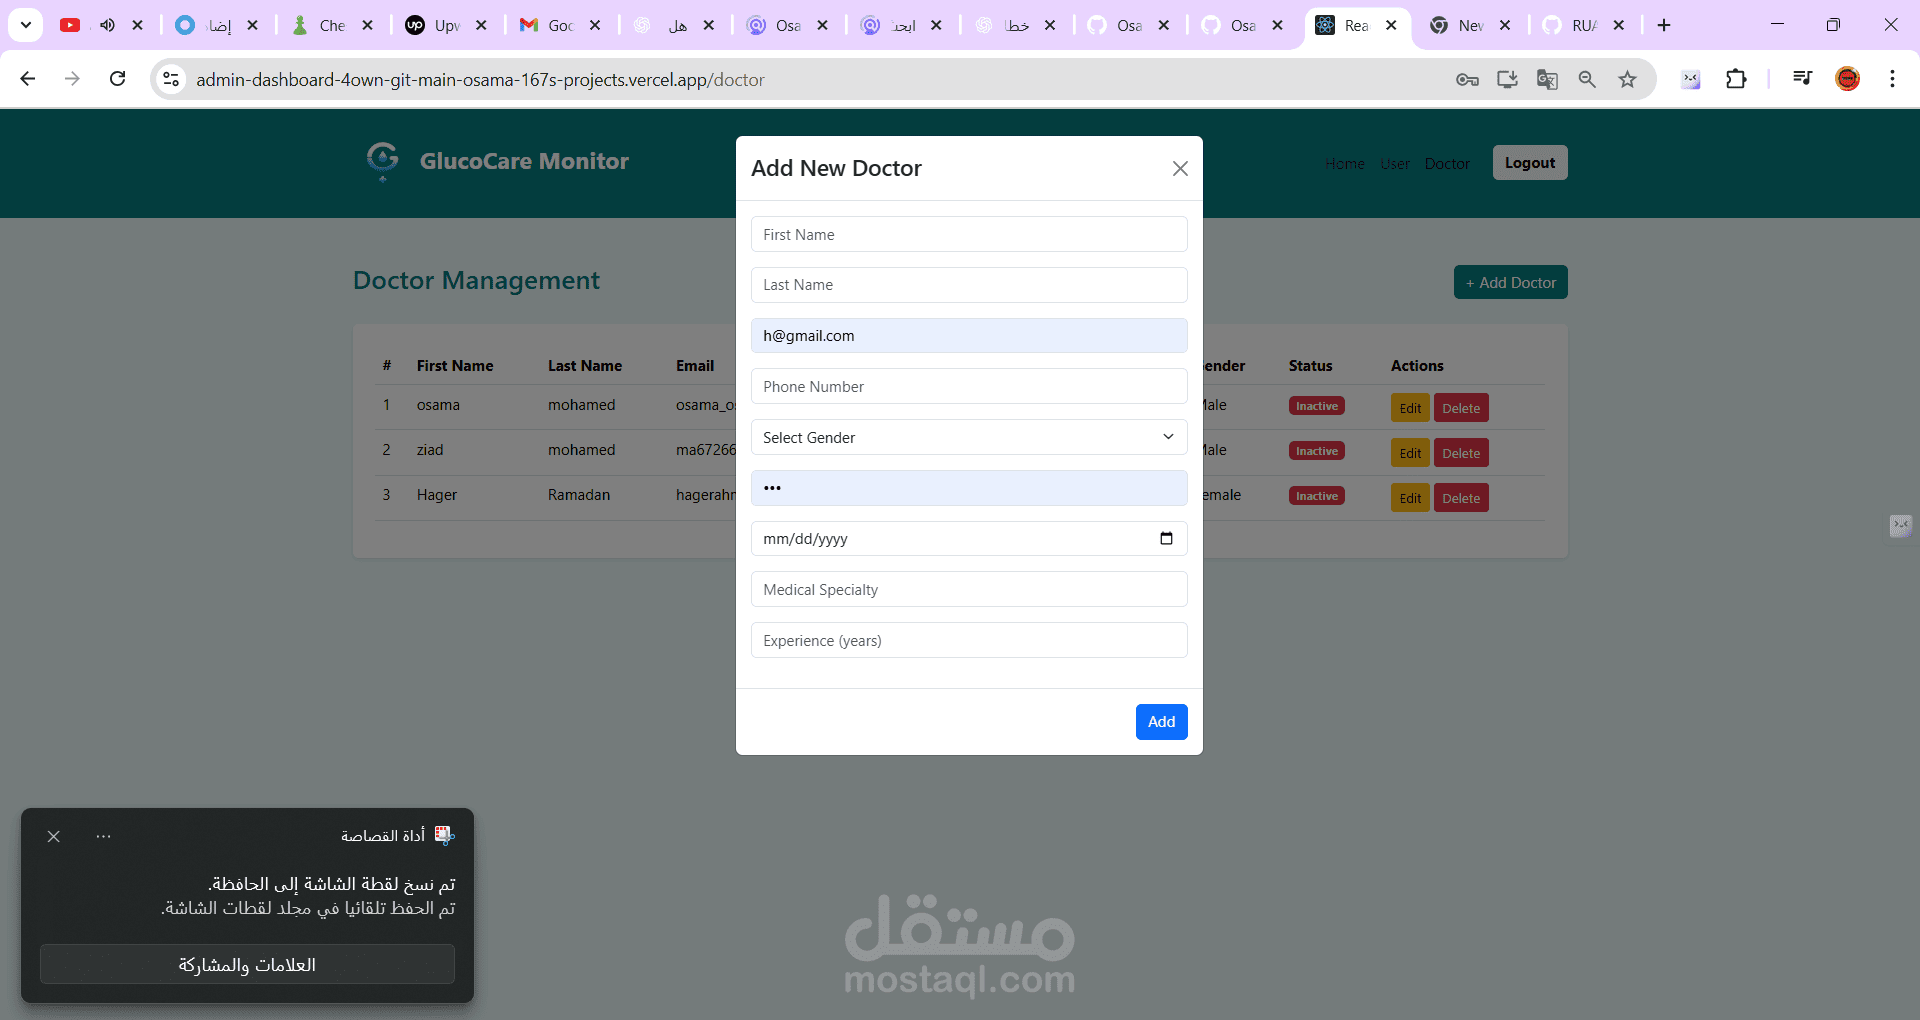Bookmark this page with the star icon
Viewport: 1920px width, 1020px height.
point(1628,79)
